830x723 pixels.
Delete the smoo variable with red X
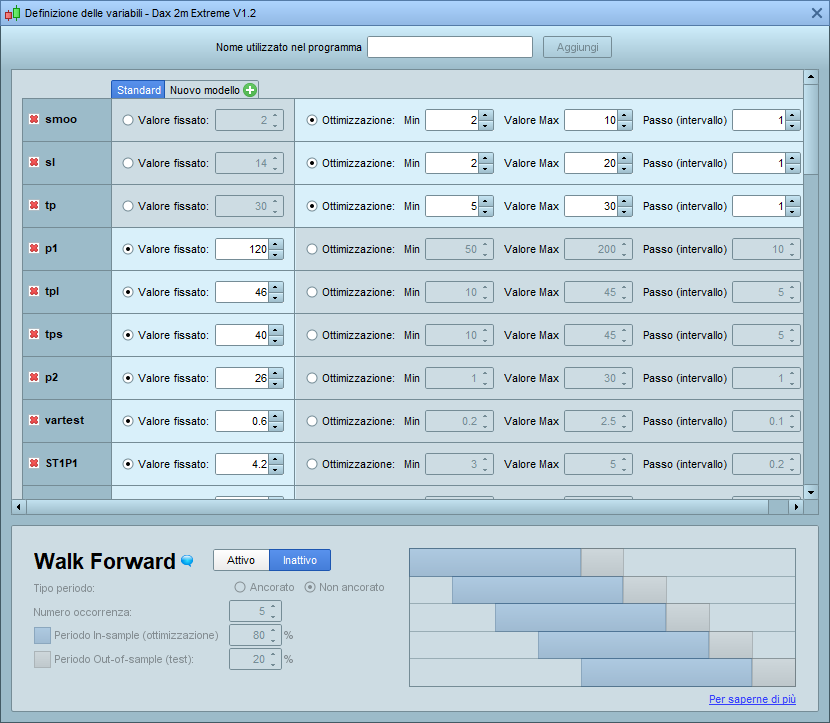pos(34,119)
